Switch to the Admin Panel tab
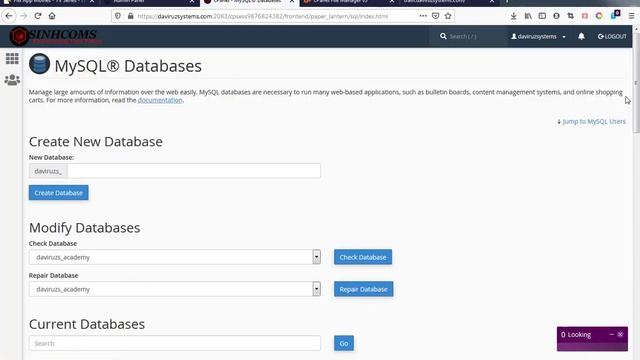The height and width of the screenshot is (360, 640). (x=149, y=2)
